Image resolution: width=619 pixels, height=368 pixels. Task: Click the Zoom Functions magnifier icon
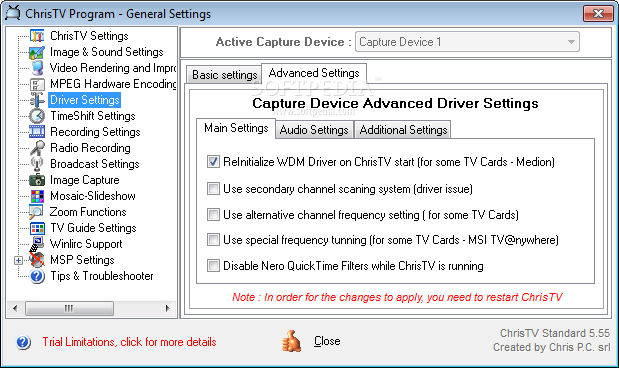(36, 212)
